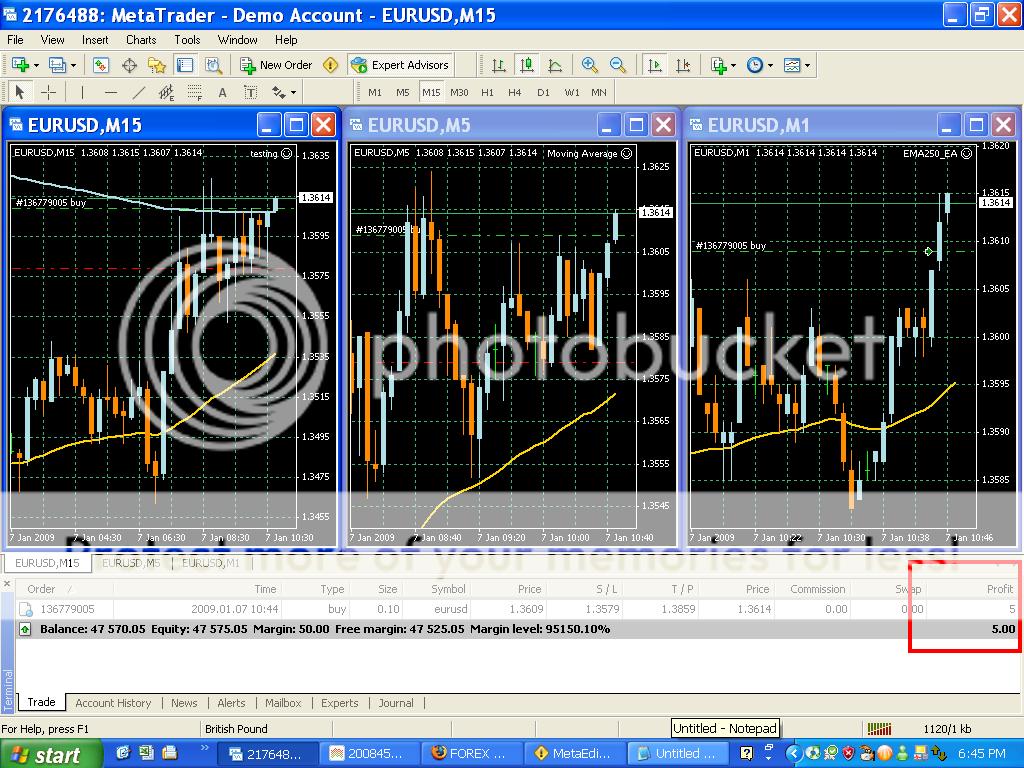Insert a text label with the A tool

coord(222,92)
